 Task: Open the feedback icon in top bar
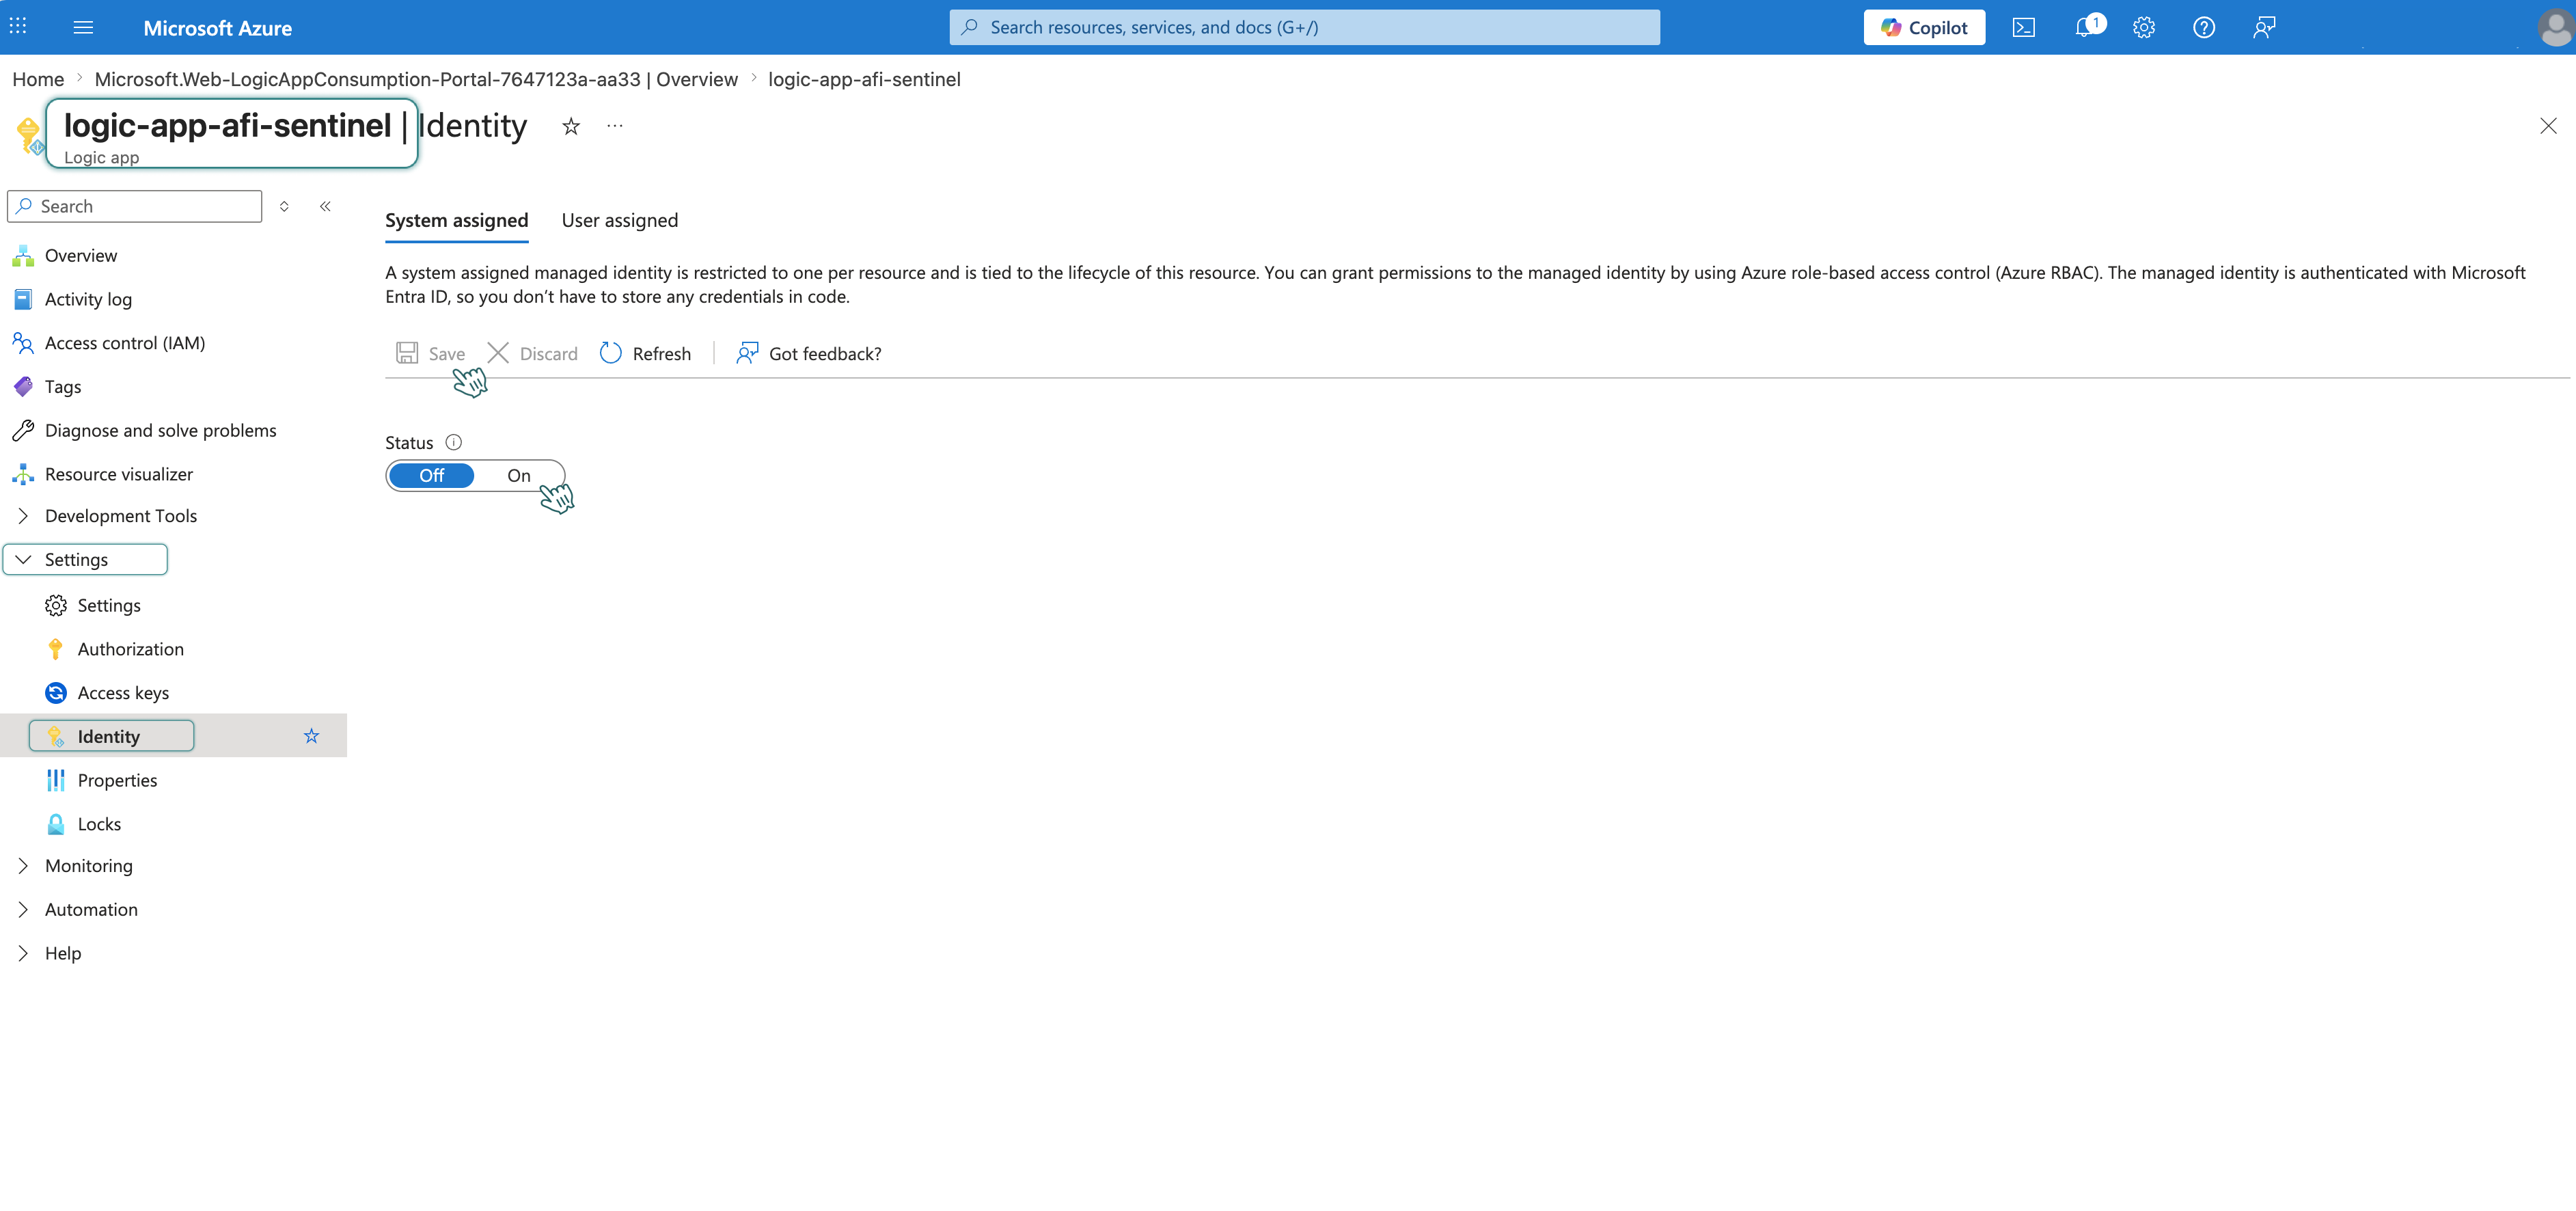[x=2264, y=27]
